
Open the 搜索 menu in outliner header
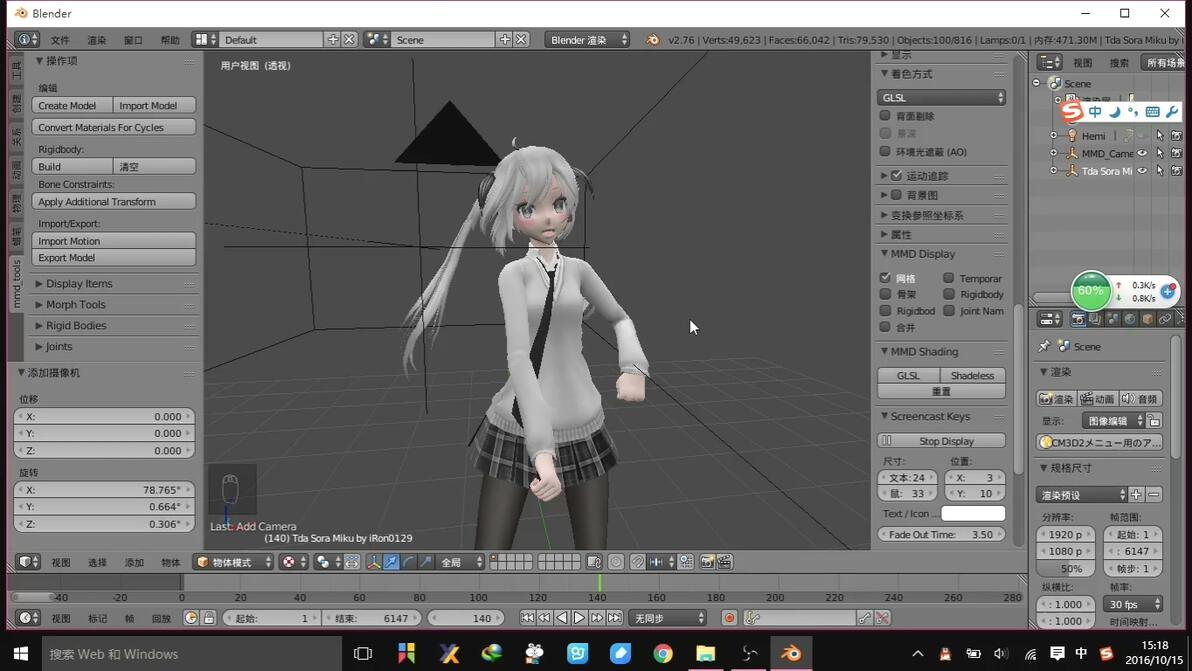tap(1119, 62)
